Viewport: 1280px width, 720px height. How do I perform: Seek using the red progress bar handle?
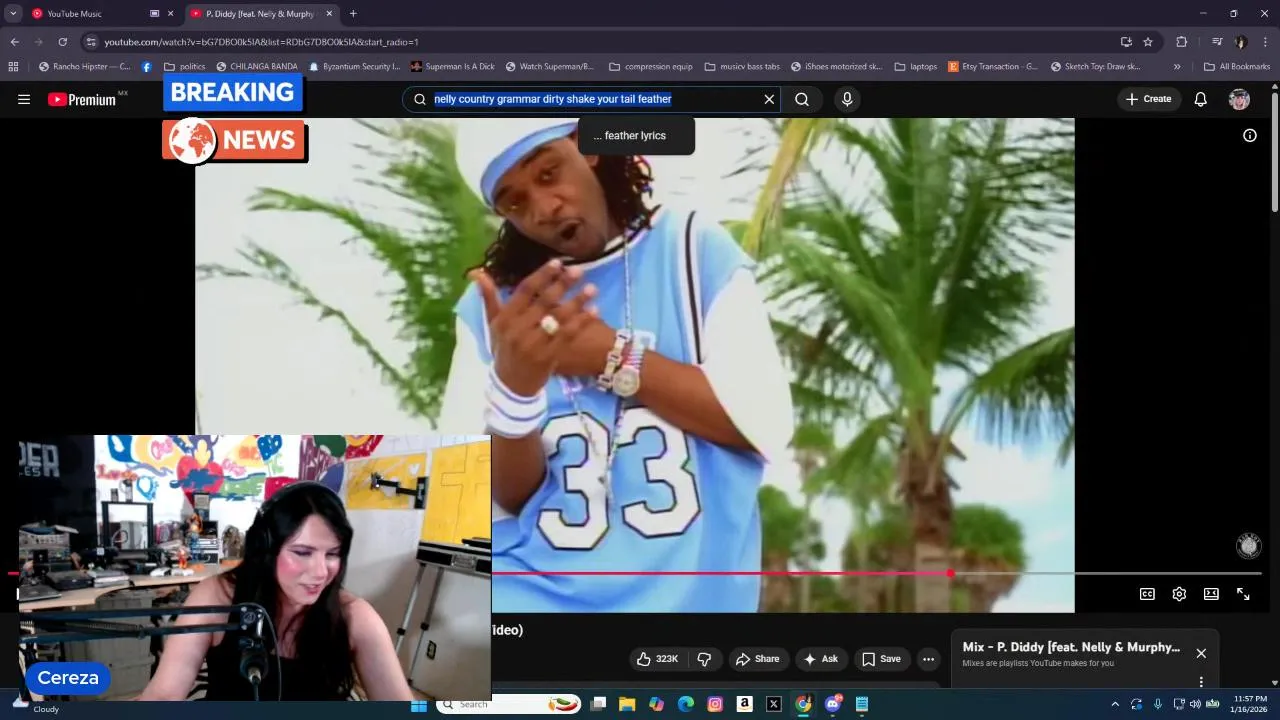tap(950, 573)
